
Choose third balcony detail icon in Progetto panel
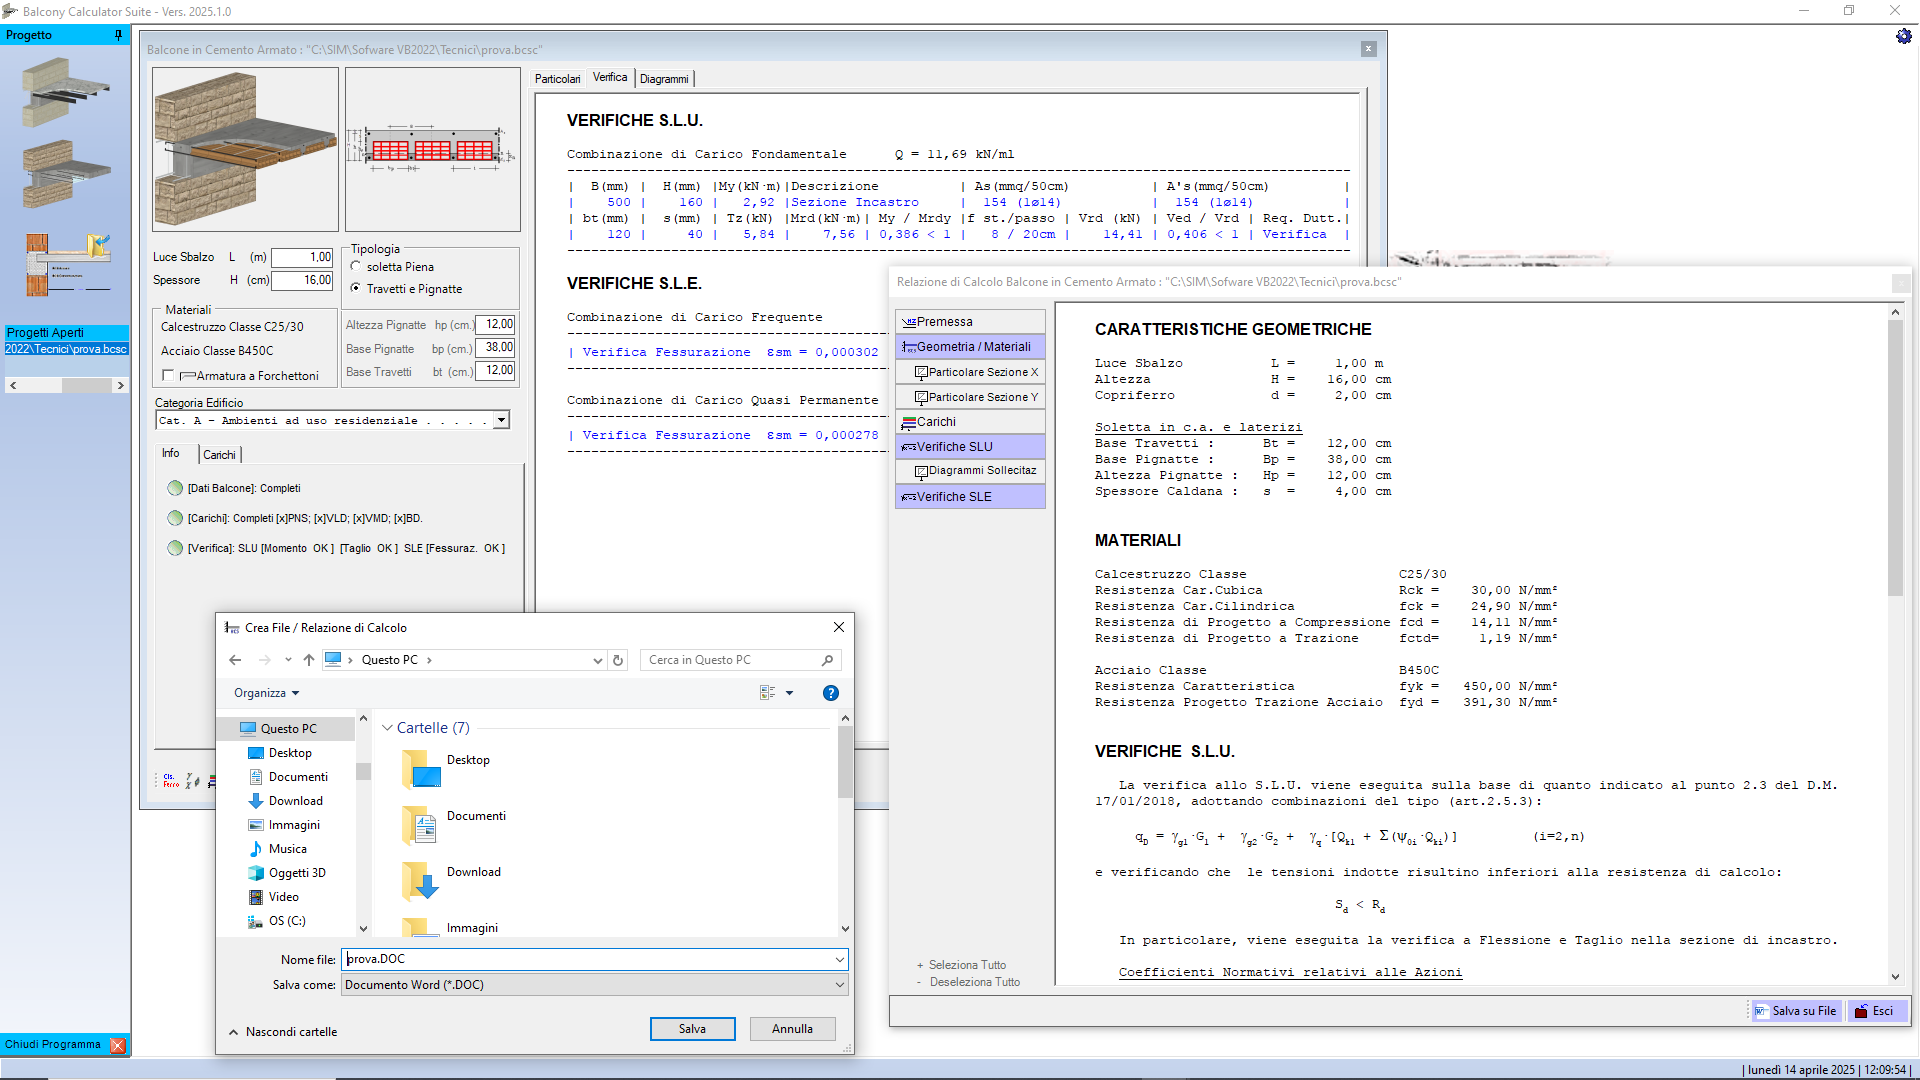coord(68,265)
